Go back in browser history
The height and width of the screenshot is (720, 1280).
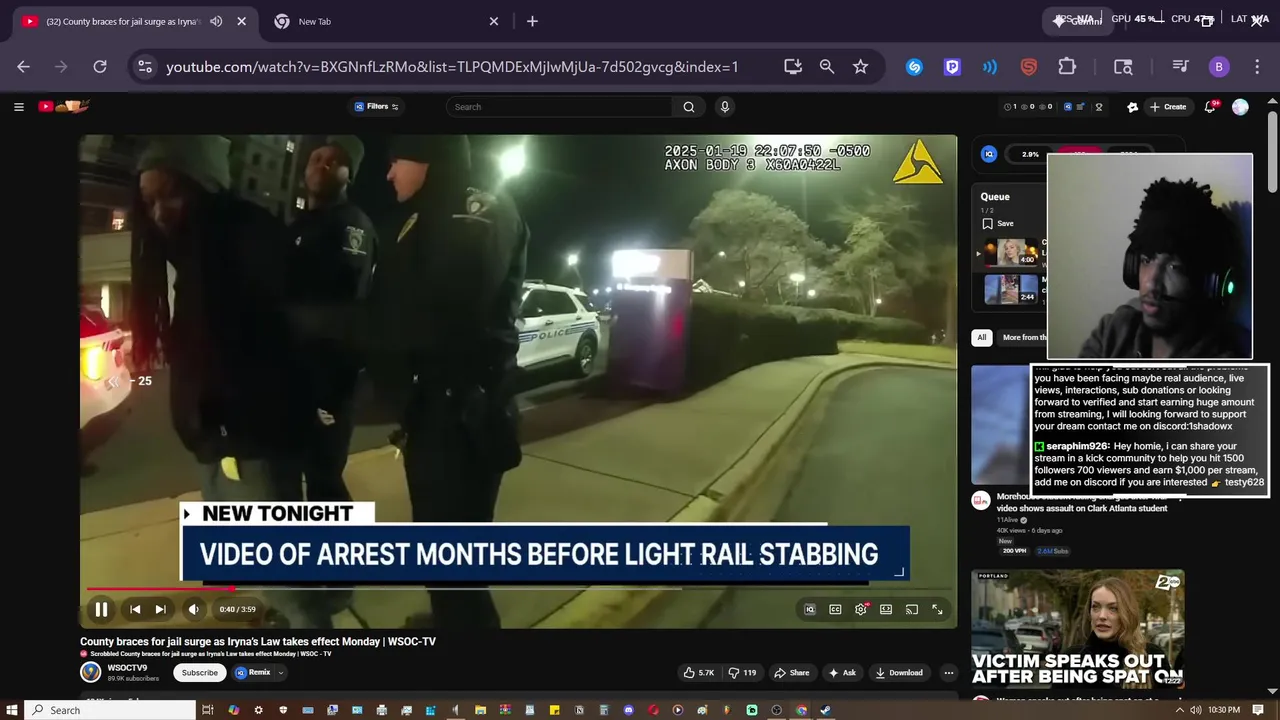point(24,66)
